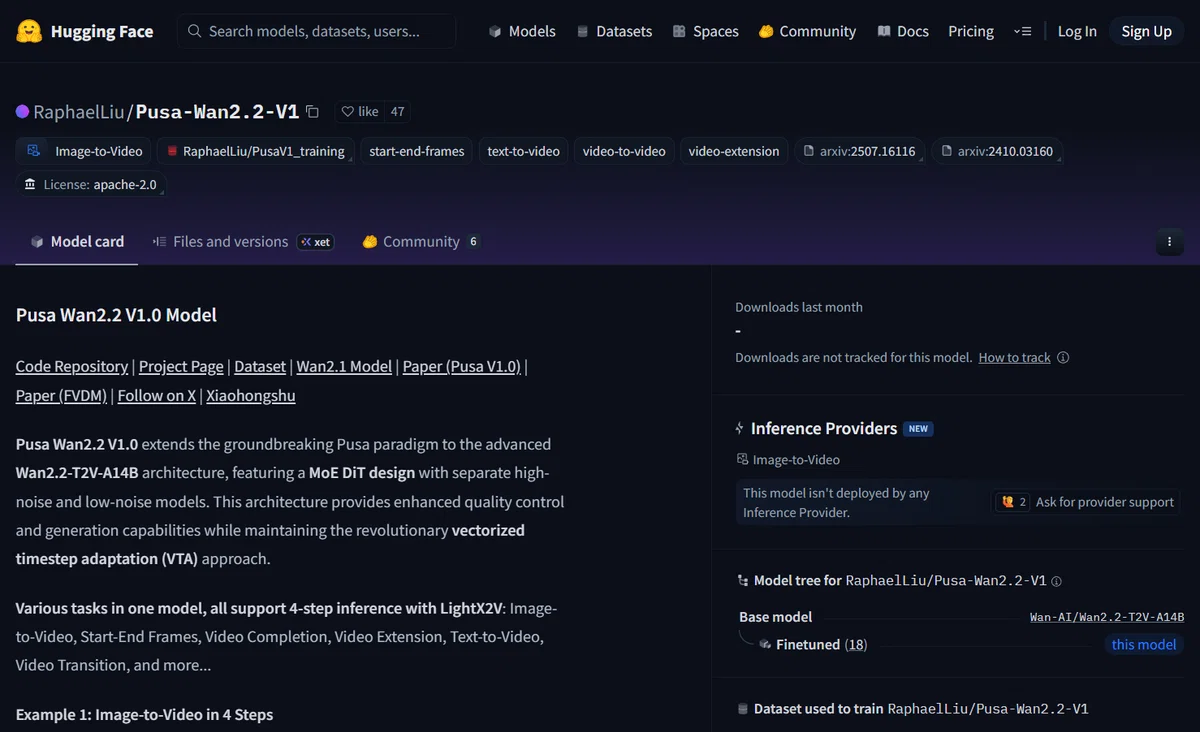Click the start-end-frames tag
The image size is (1200, 732).
point(417,151)
